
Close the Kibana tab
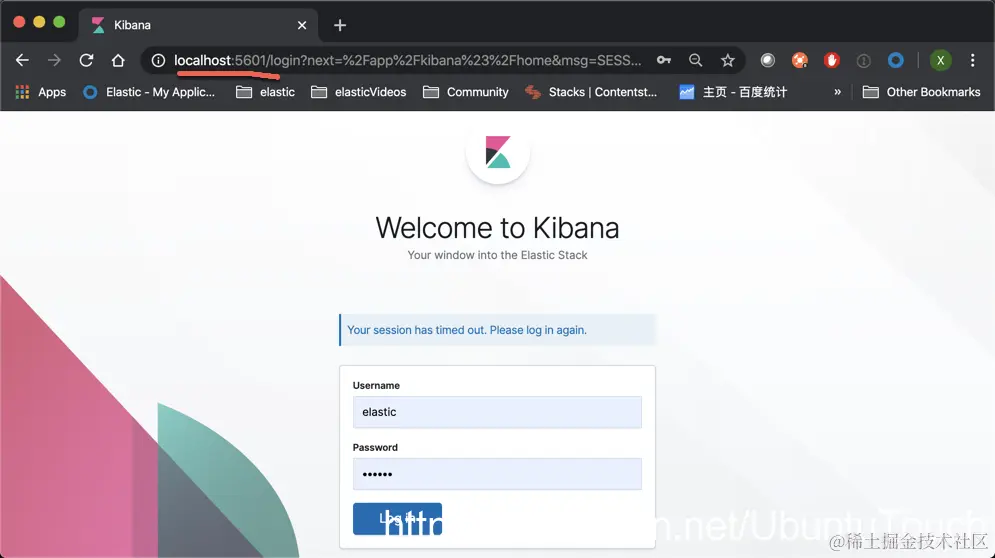pos(302,25)
